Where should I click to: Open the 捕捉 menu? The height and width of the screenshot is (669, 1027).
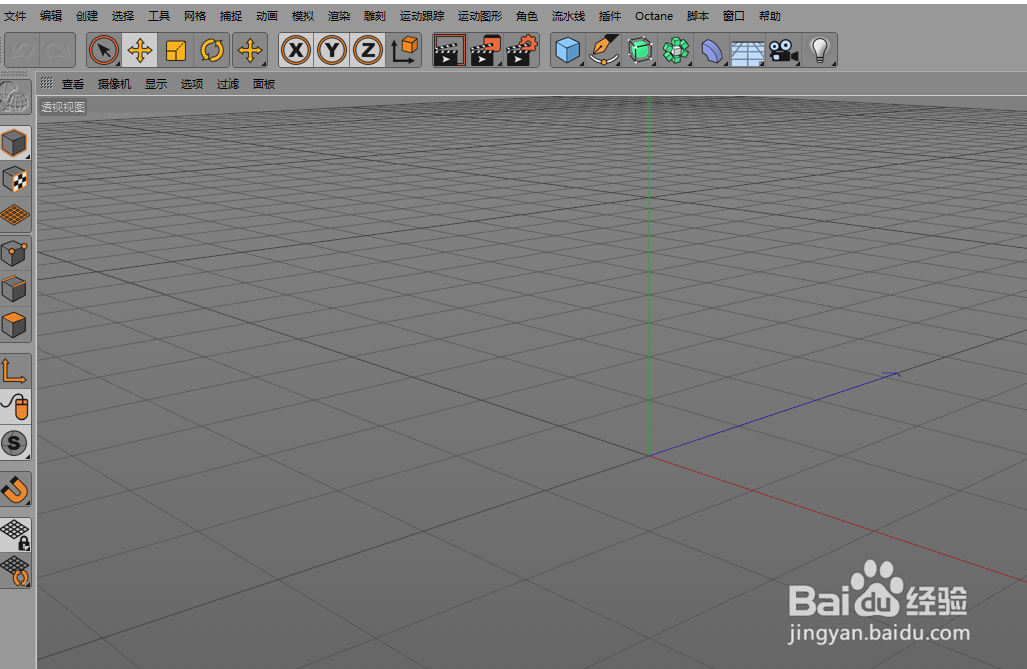(x=231, y=16)
